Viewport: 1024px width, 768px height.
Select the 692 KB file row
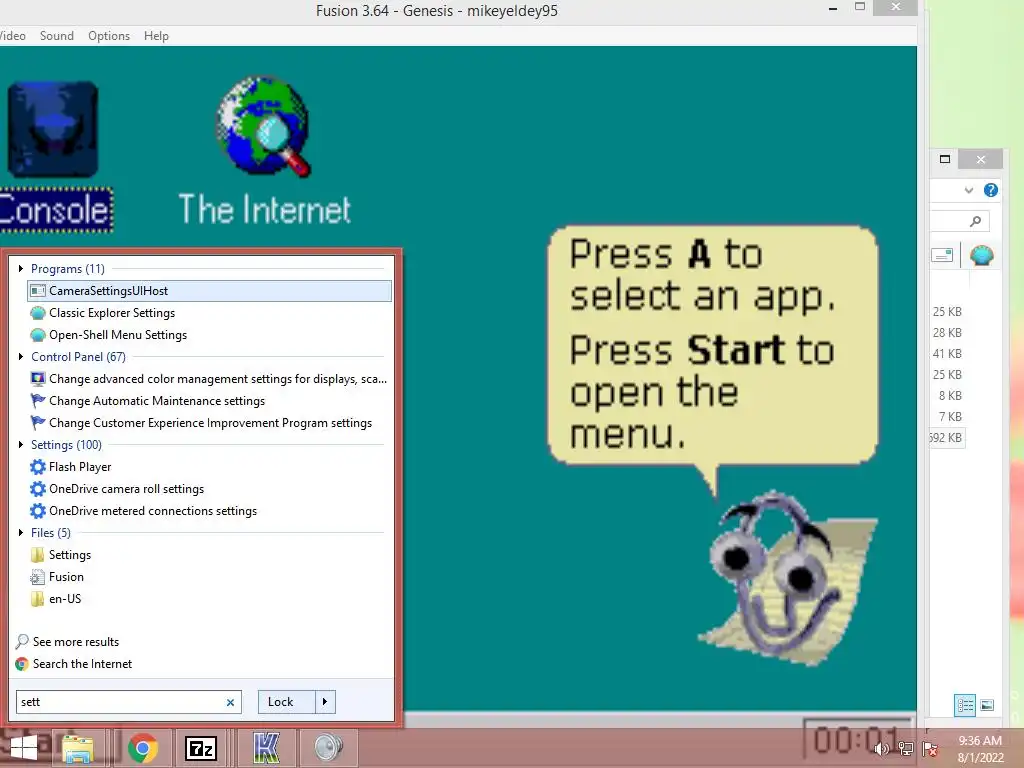(x=945, y=438)
